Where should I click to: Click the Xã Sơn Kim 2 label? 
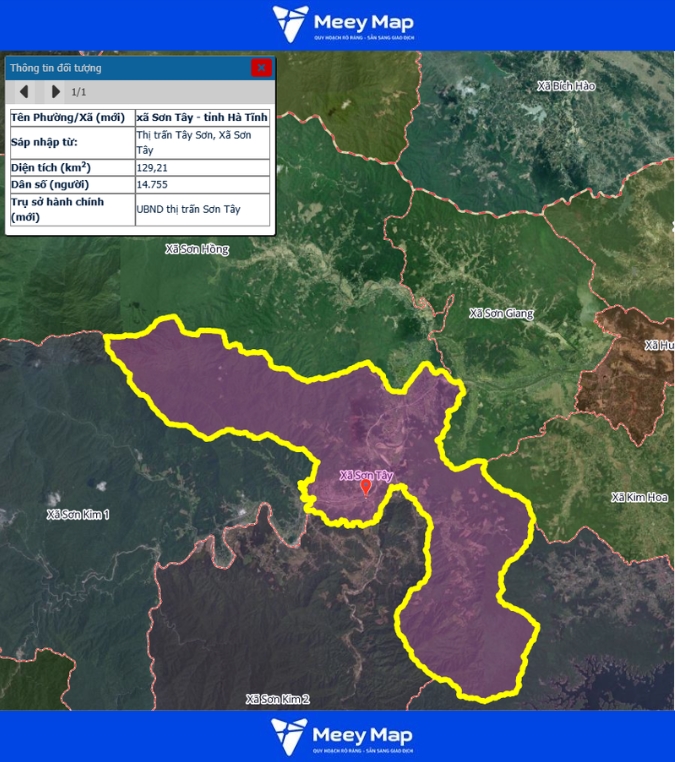tap(277, 699)
